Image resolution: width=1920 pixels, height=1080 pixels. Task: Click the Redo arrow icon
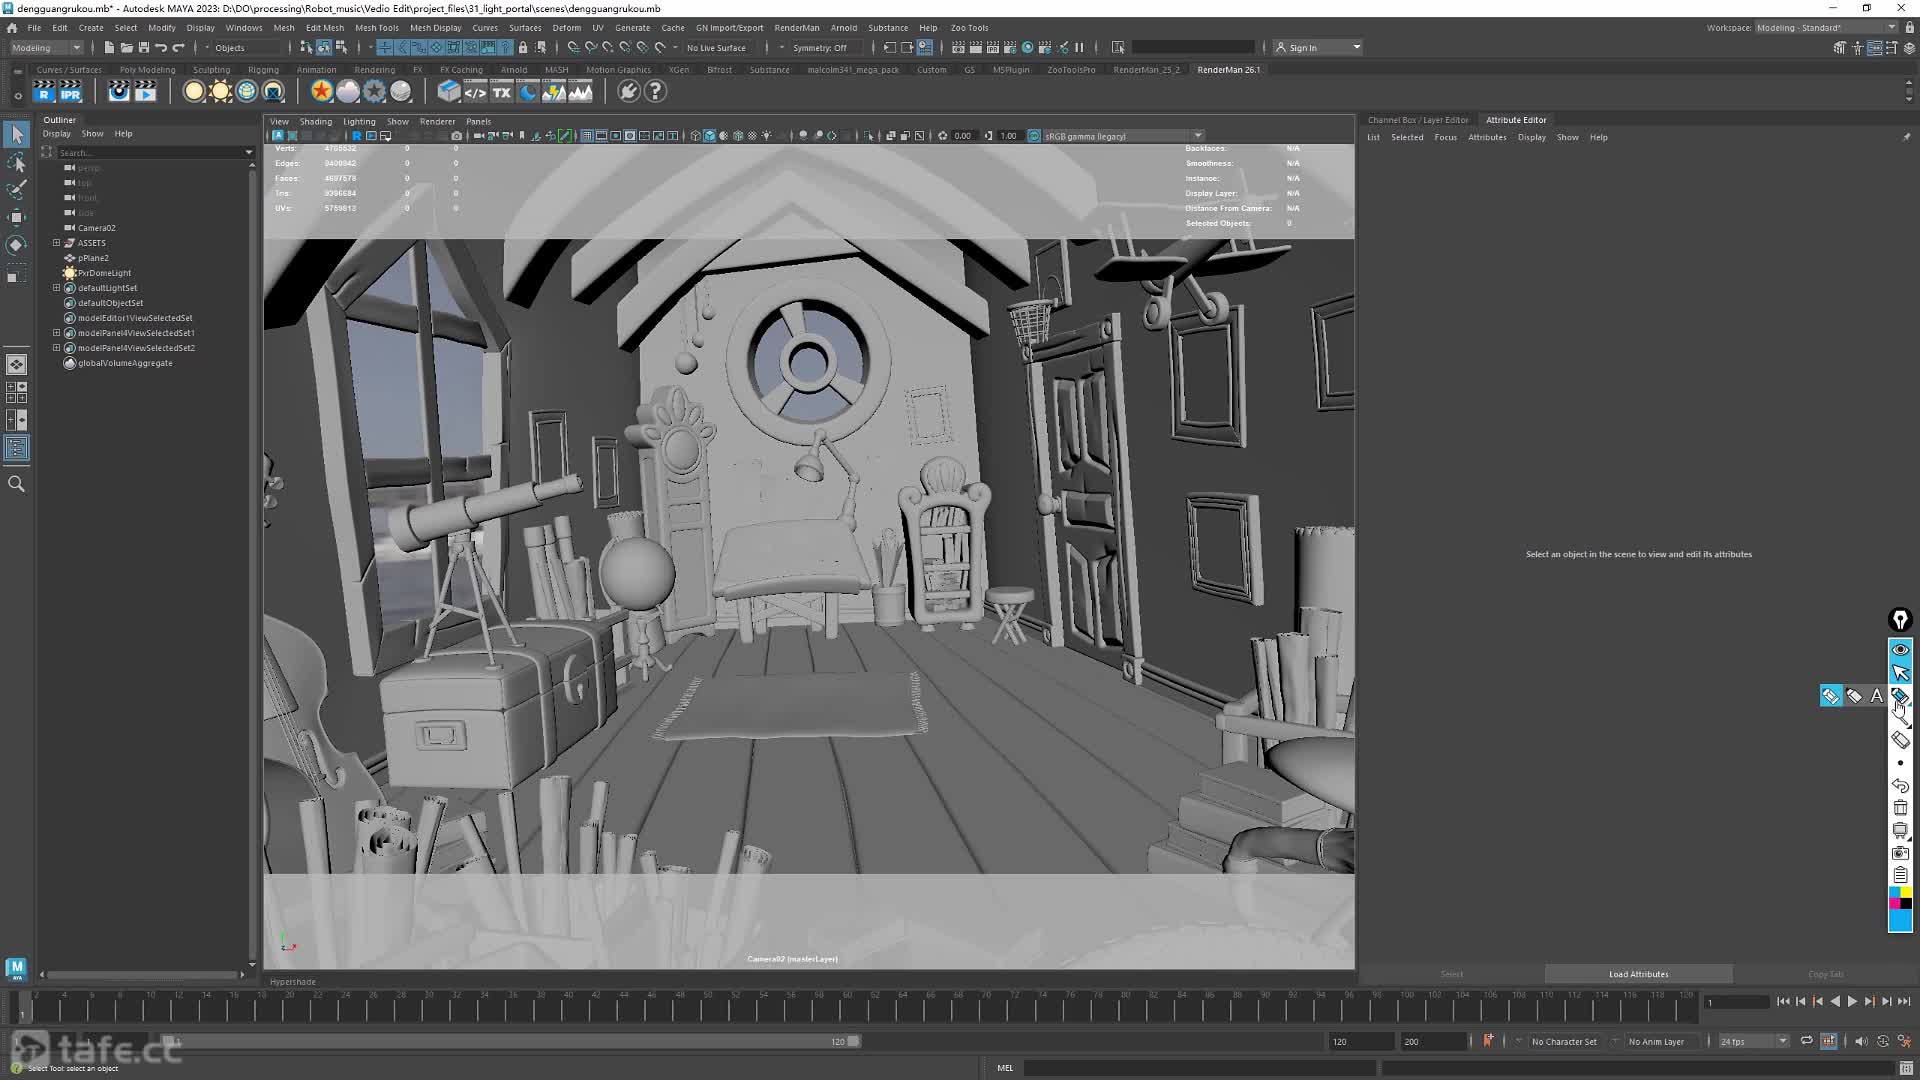point(179,47)
